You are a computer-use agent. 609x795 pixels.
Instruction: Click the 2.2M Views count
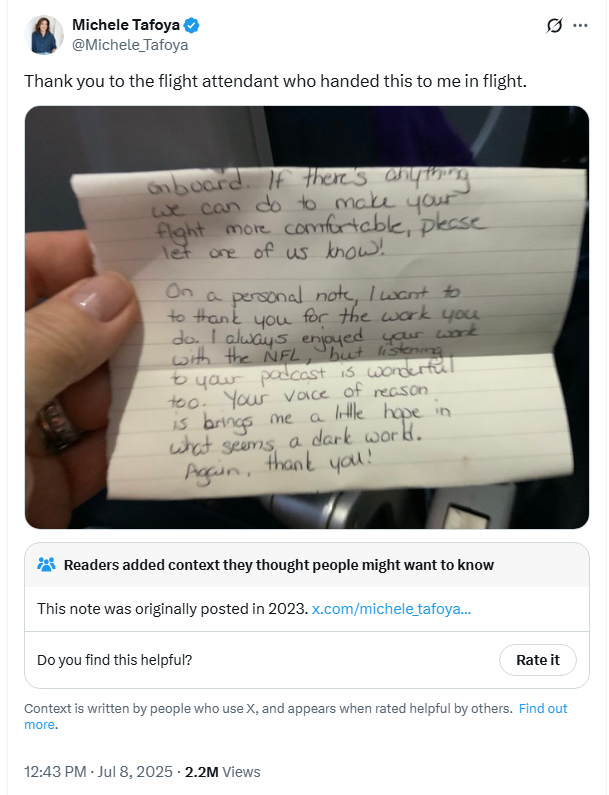point(219,771)
